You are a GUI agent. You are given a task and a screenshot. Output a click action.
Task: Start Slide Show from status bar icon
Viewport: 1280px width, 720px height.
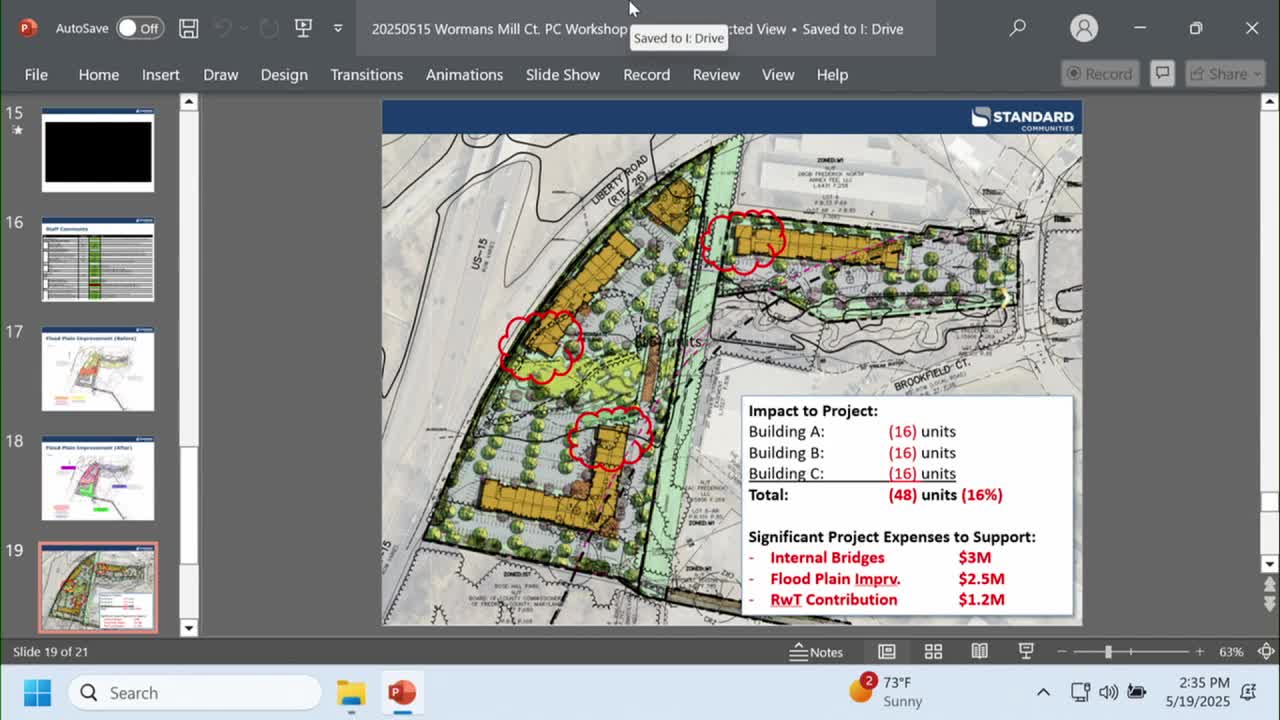[x=1026, y=652]
